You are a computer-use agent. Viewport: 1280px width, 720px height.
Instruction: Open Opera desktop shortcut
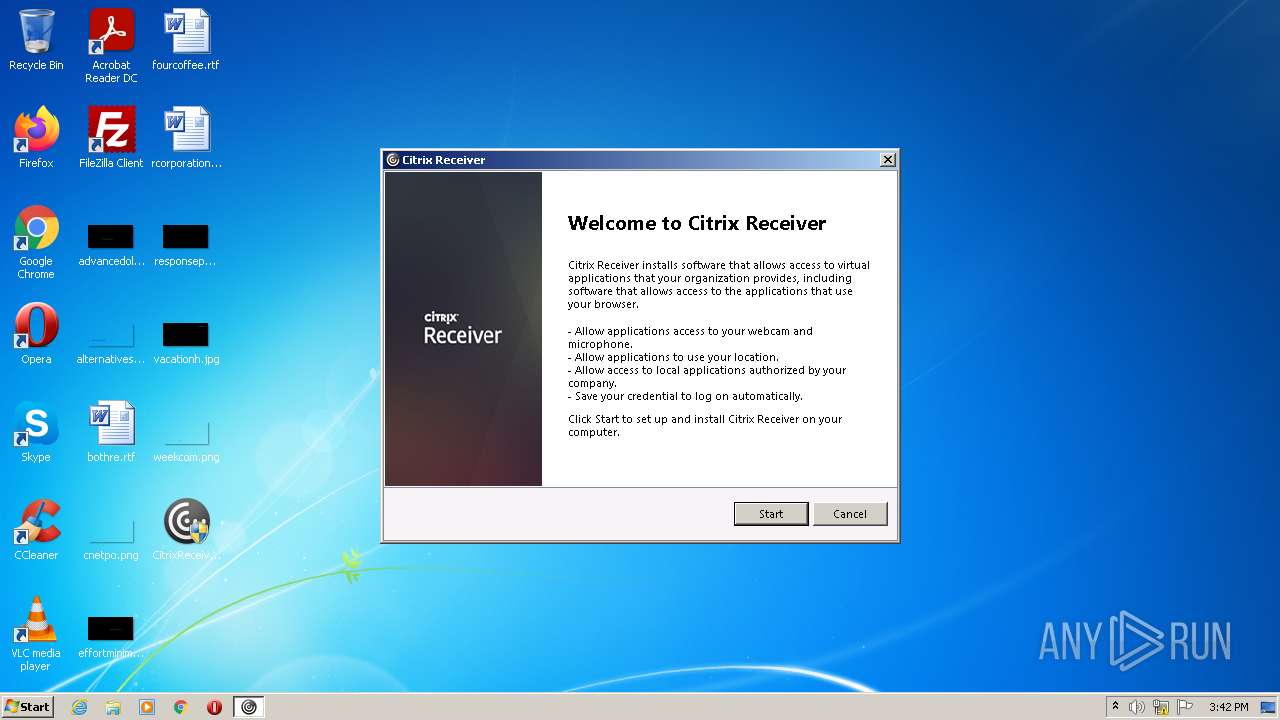pos(36,334)
